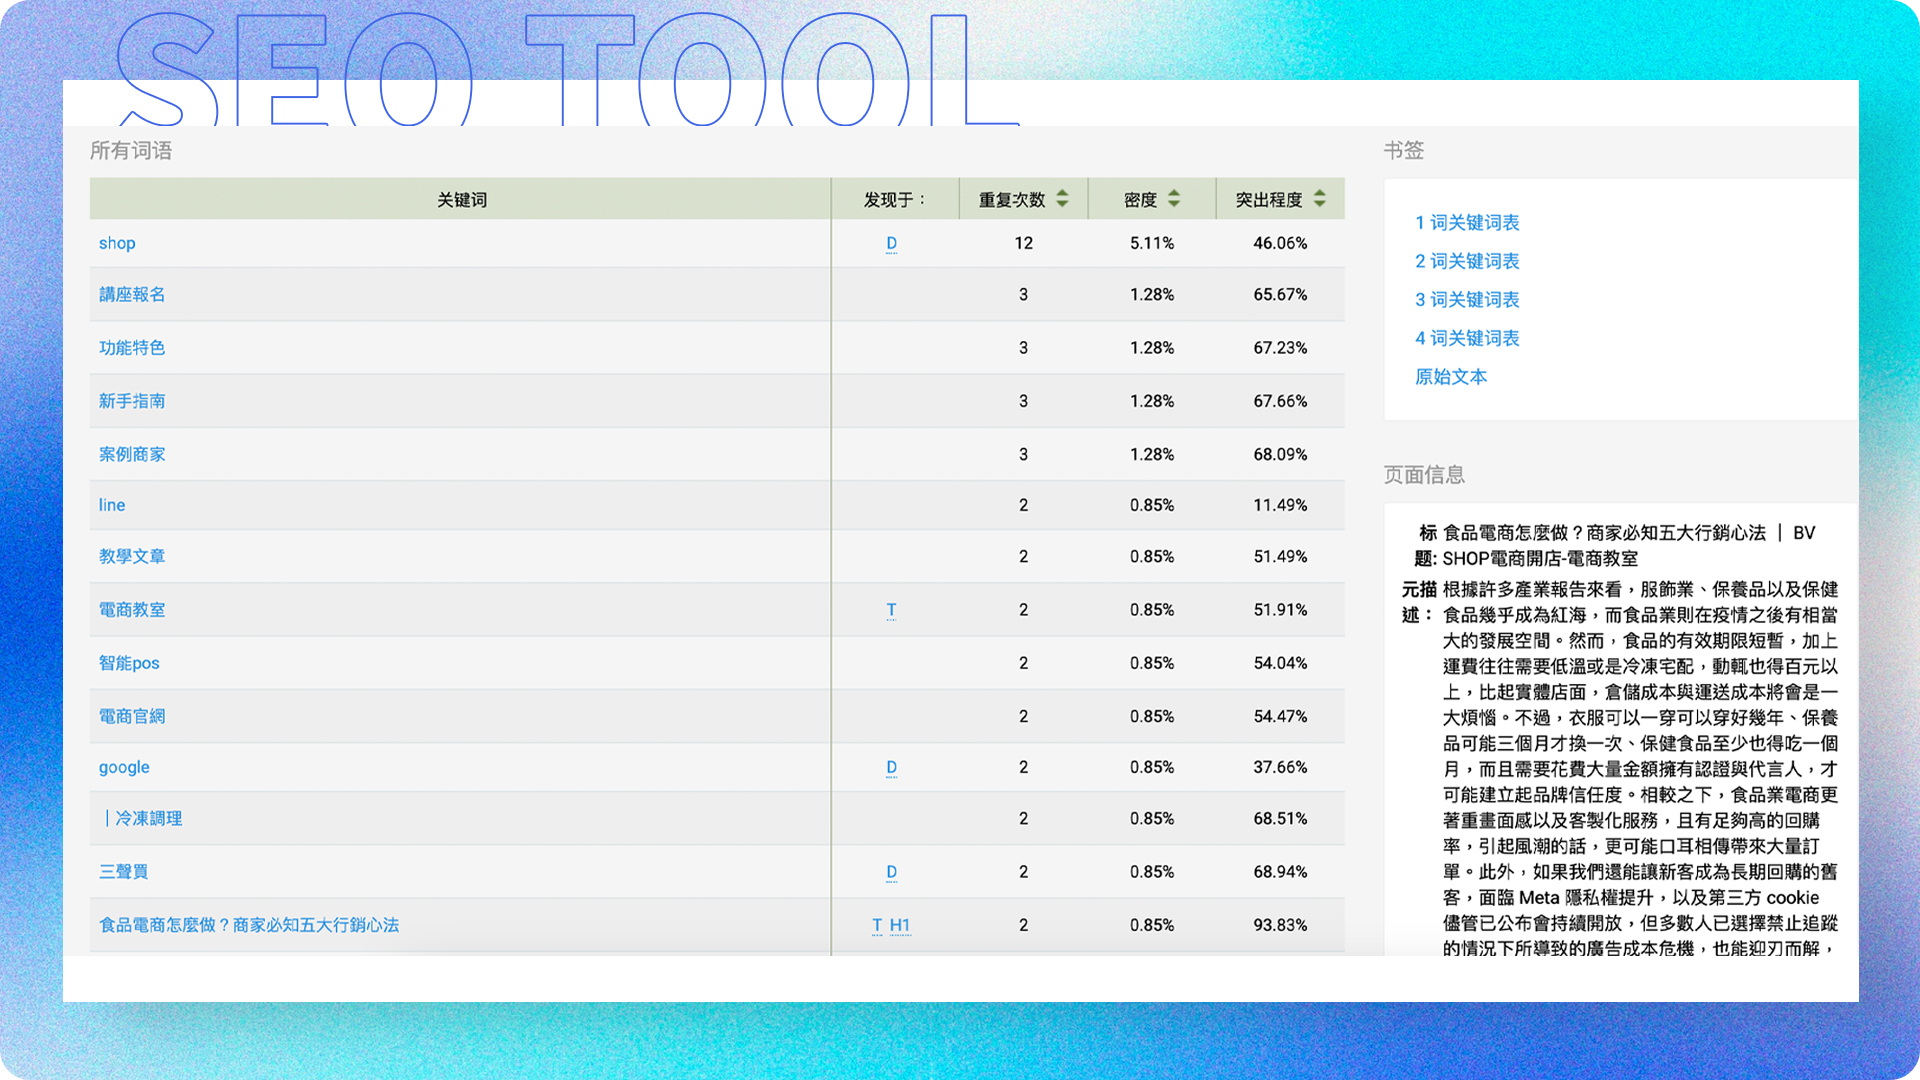Click the 冷凍調理 keyword link
The height and width of the screenshot is (1080, 1920).
pos(142,818)
